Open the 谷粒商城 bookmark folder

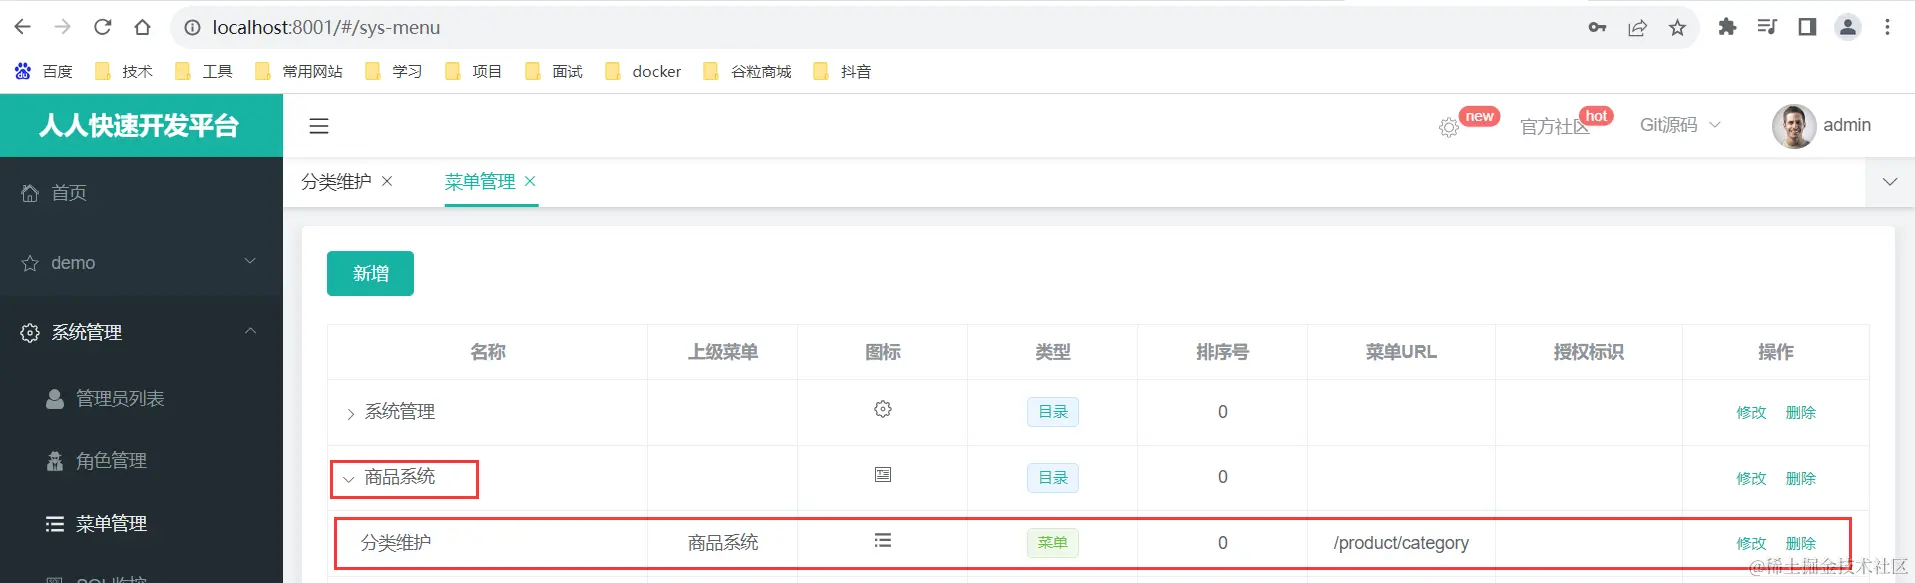(x=747, y=71)
